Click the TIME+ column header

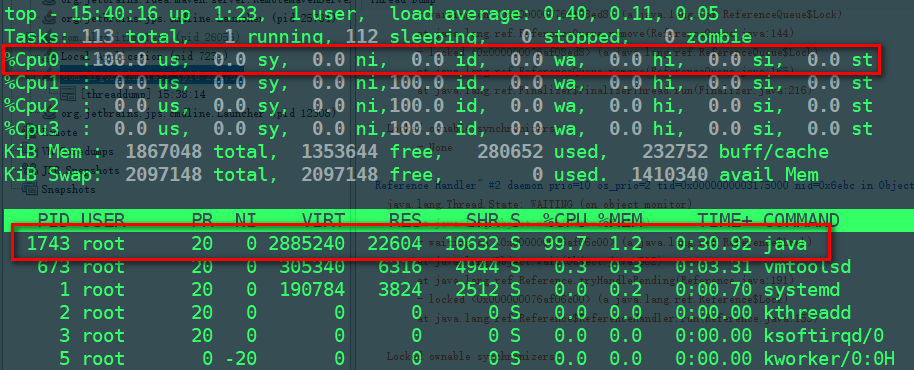[724, 221]
